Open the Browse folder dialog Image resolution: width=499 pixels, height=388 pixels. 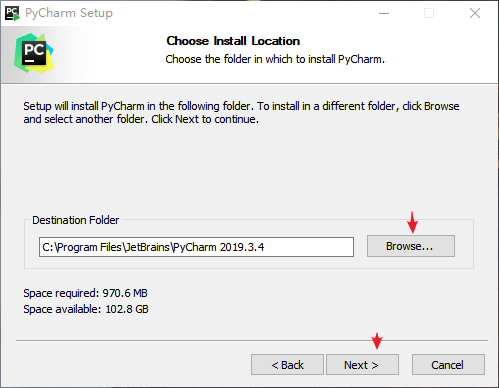click(411, 246)
